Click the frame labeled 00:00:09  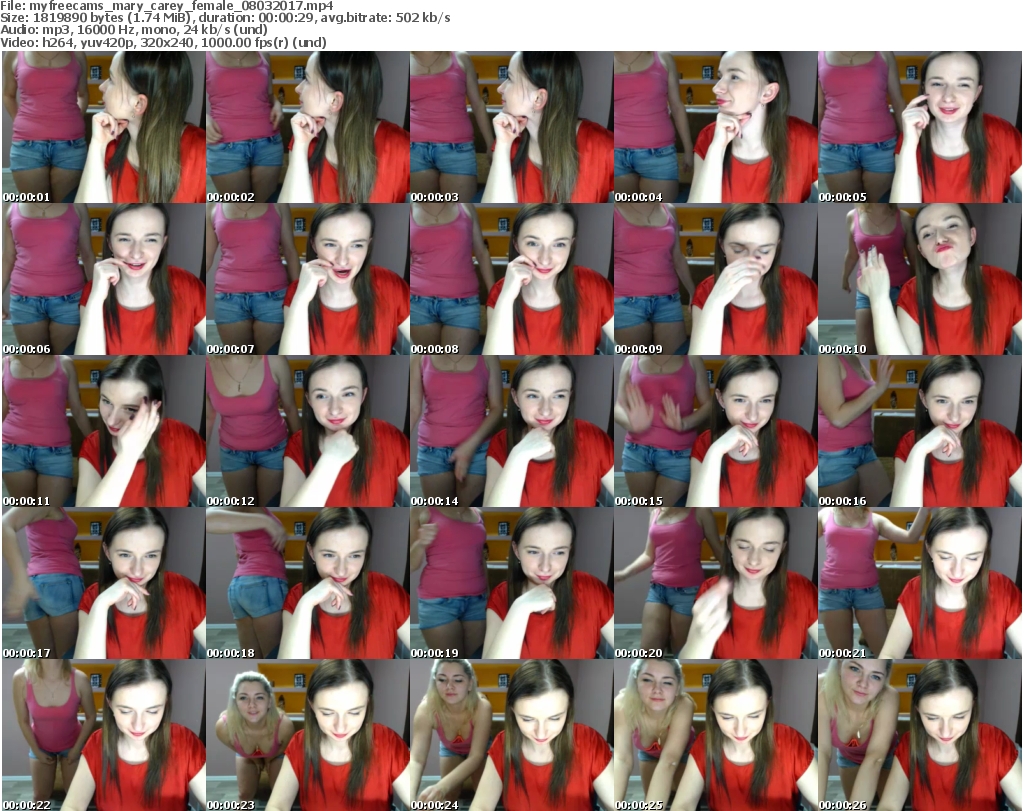pos(716,279)
